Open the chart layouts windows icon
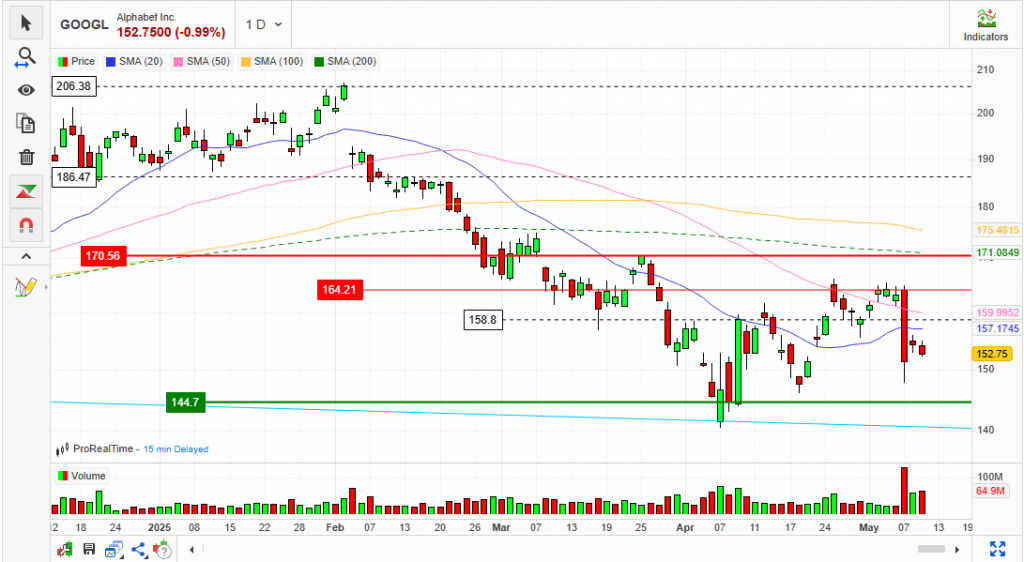 pyautogui.click(x=114, y=550)
